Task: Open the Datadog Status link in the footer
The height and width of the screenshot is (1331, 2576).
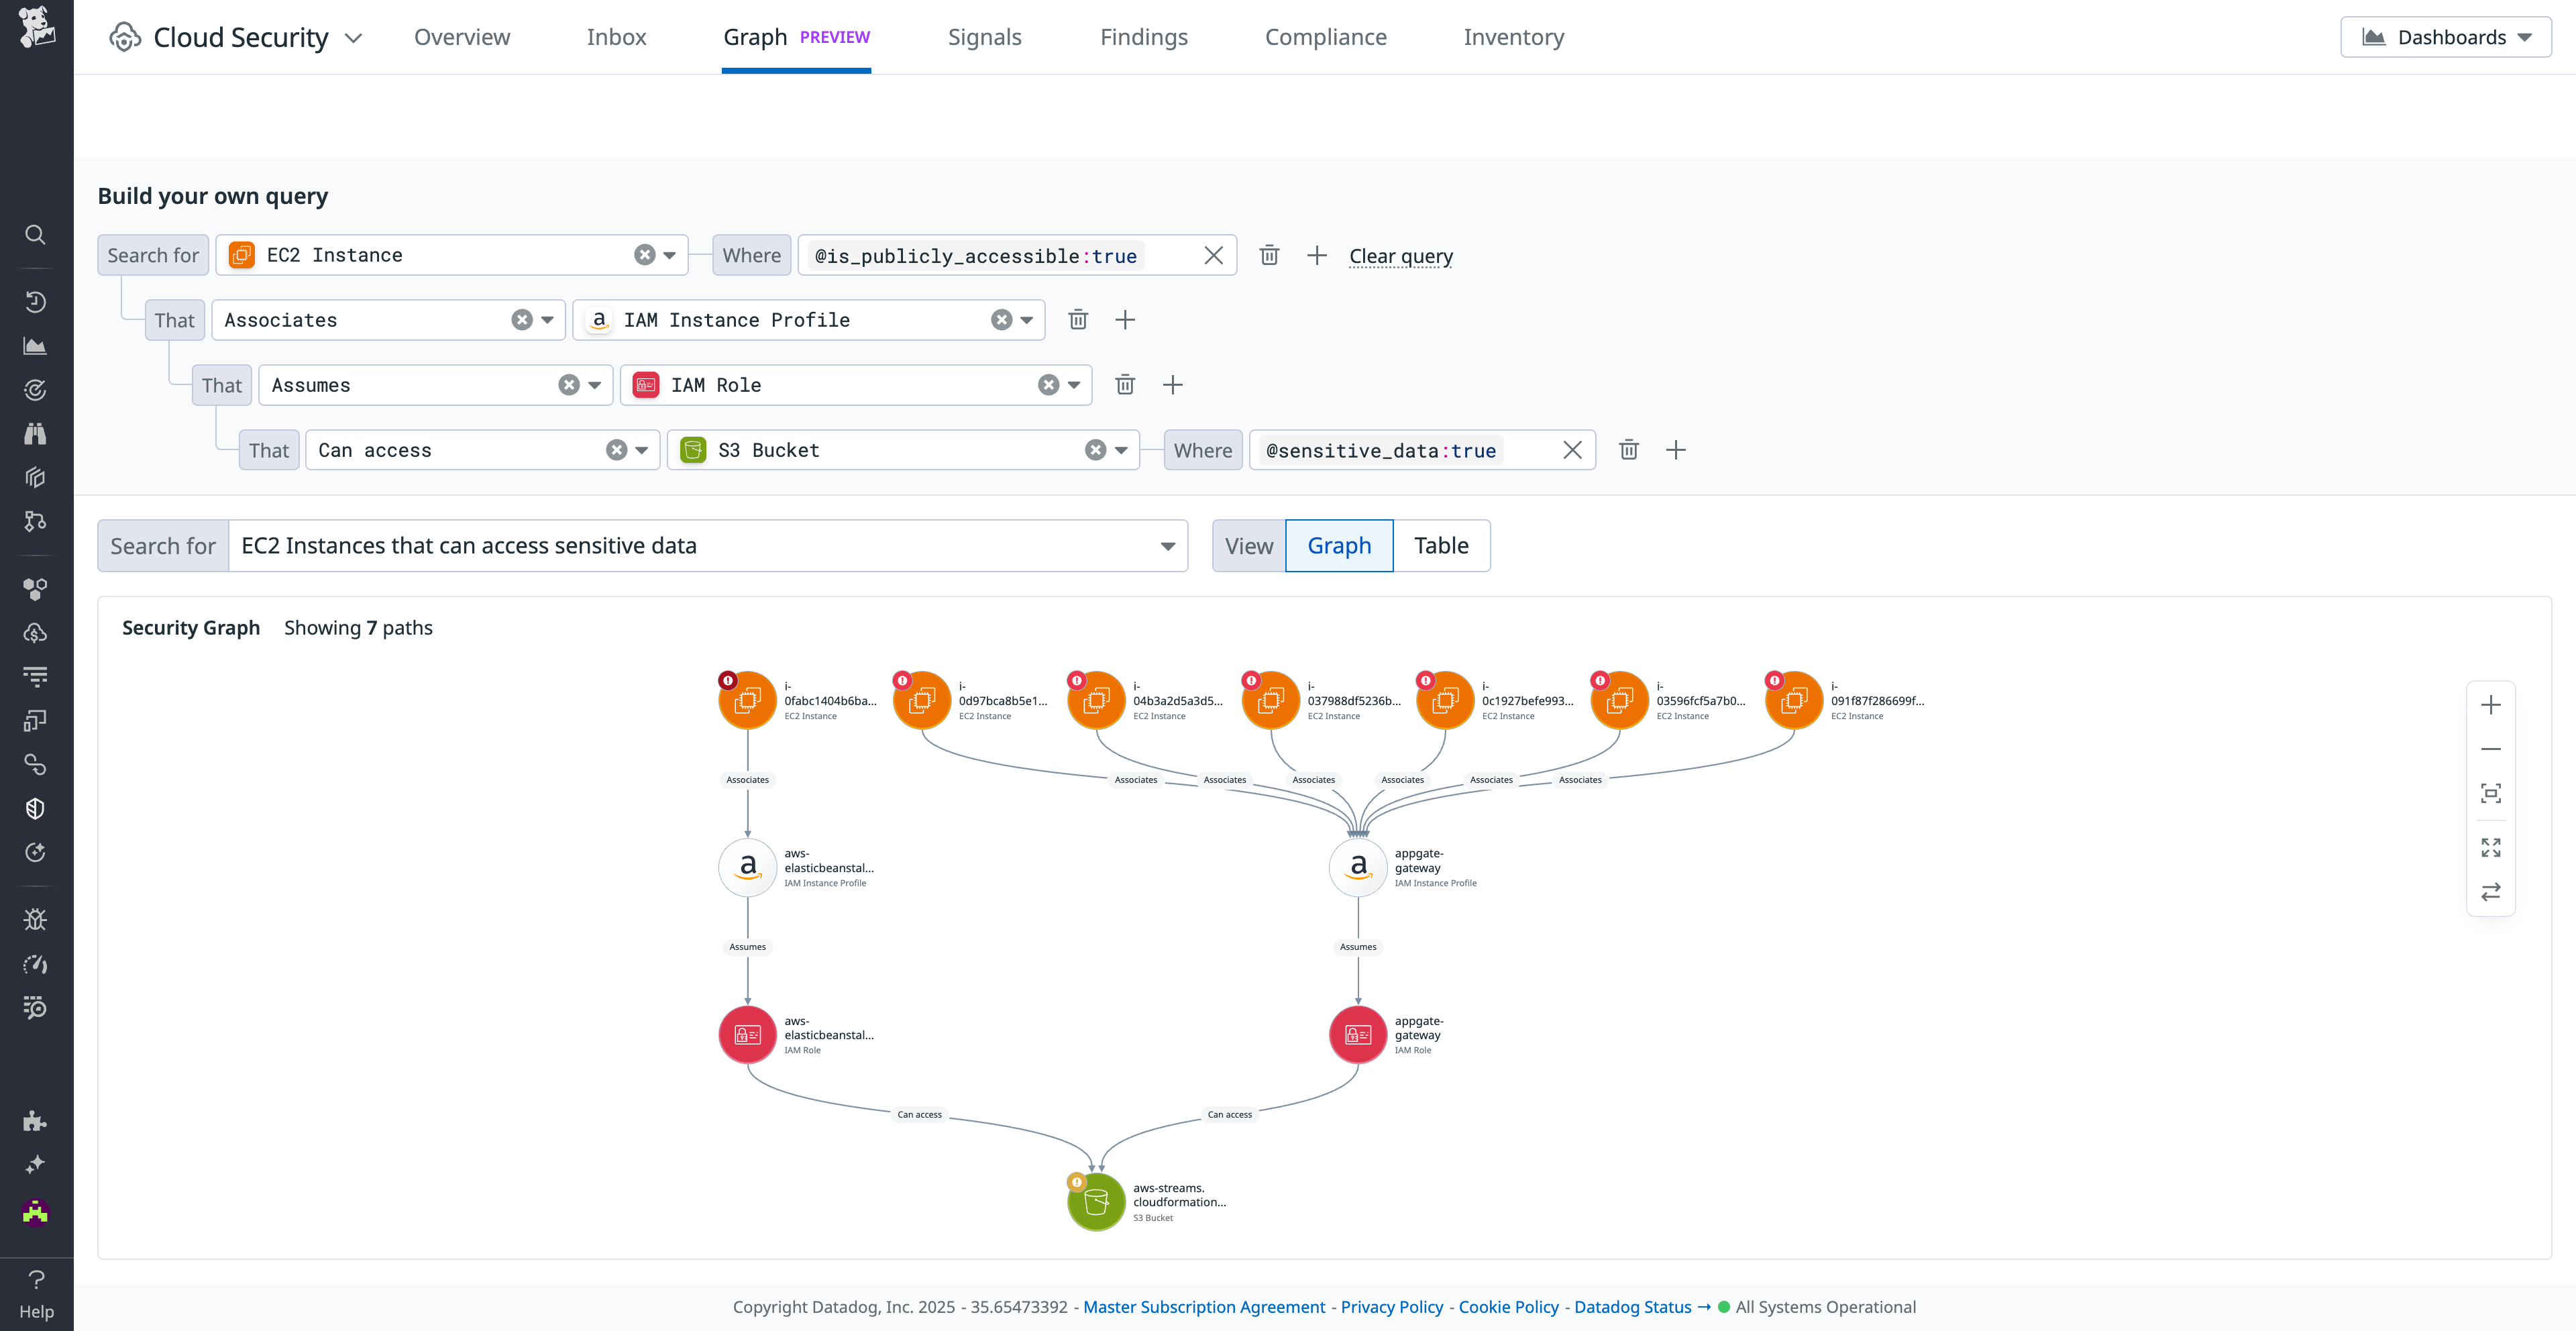Action: pyautogui.click(x=1632, y=1307)
